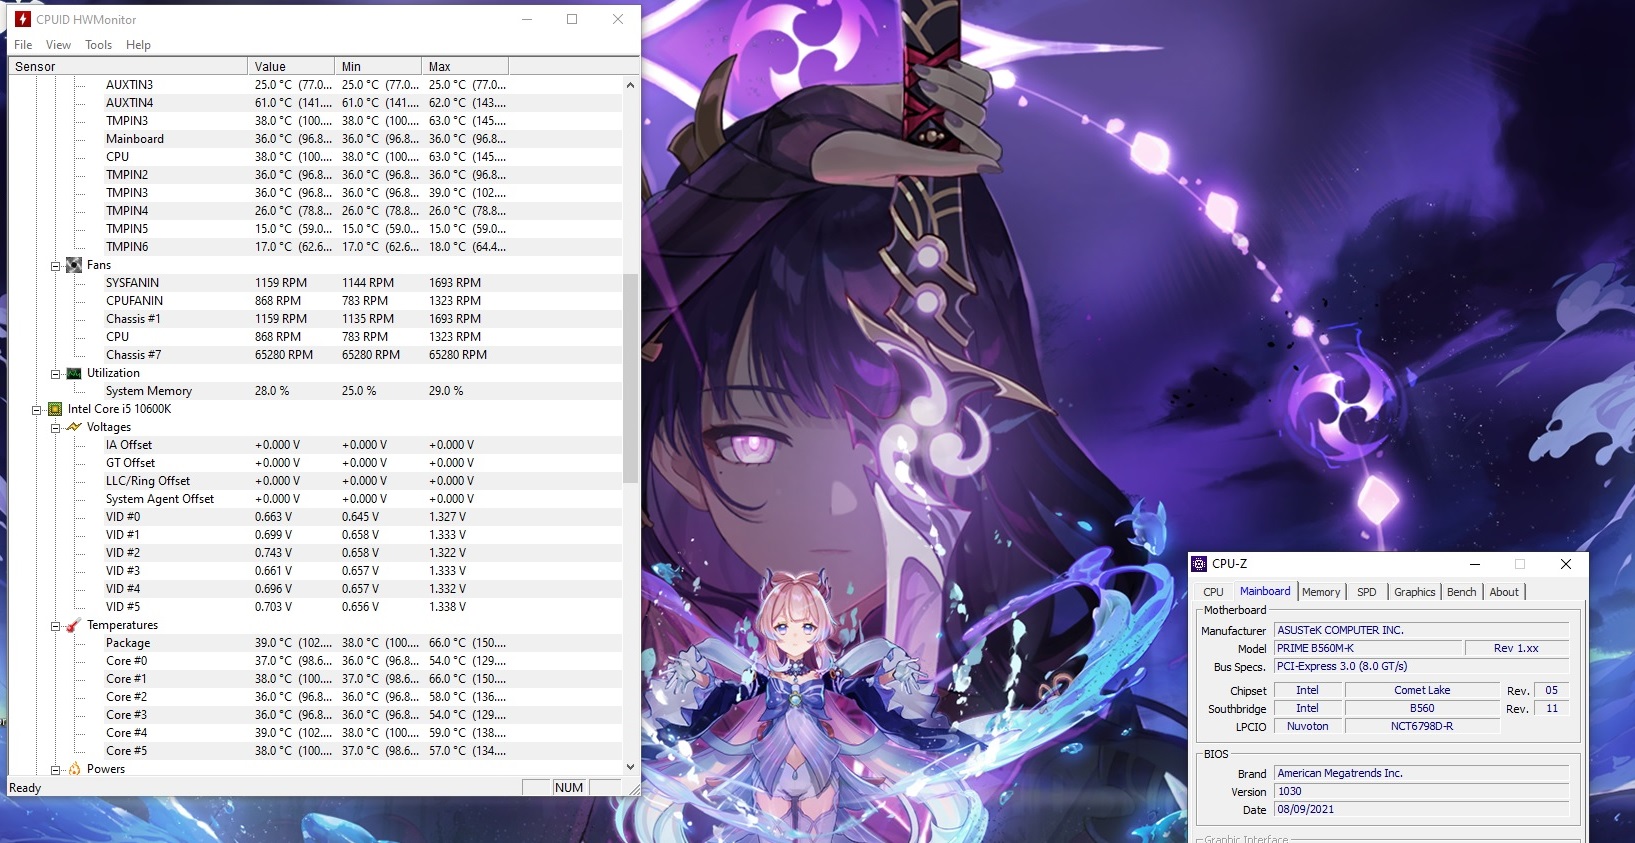This screenshot has height=843, width=1635.
Task: Switch to the About tab in CPU-Z
Action: 1504,592
